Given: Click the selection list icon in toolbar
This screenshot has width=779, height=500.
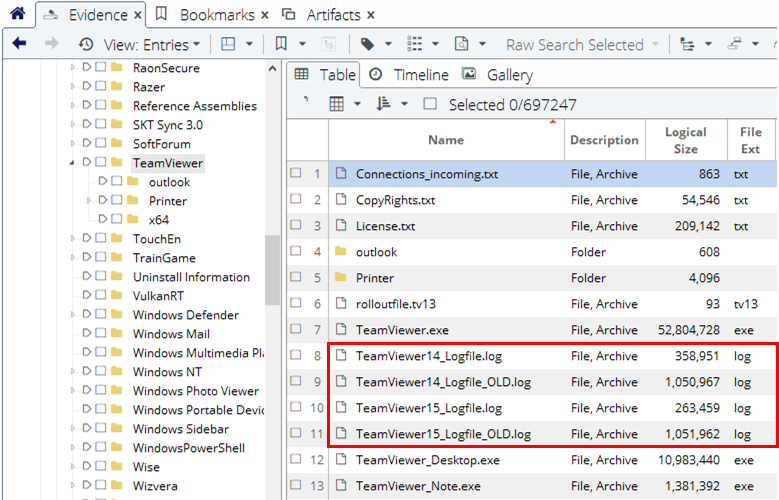Looking at the screenshot, I should pos(414,44).
